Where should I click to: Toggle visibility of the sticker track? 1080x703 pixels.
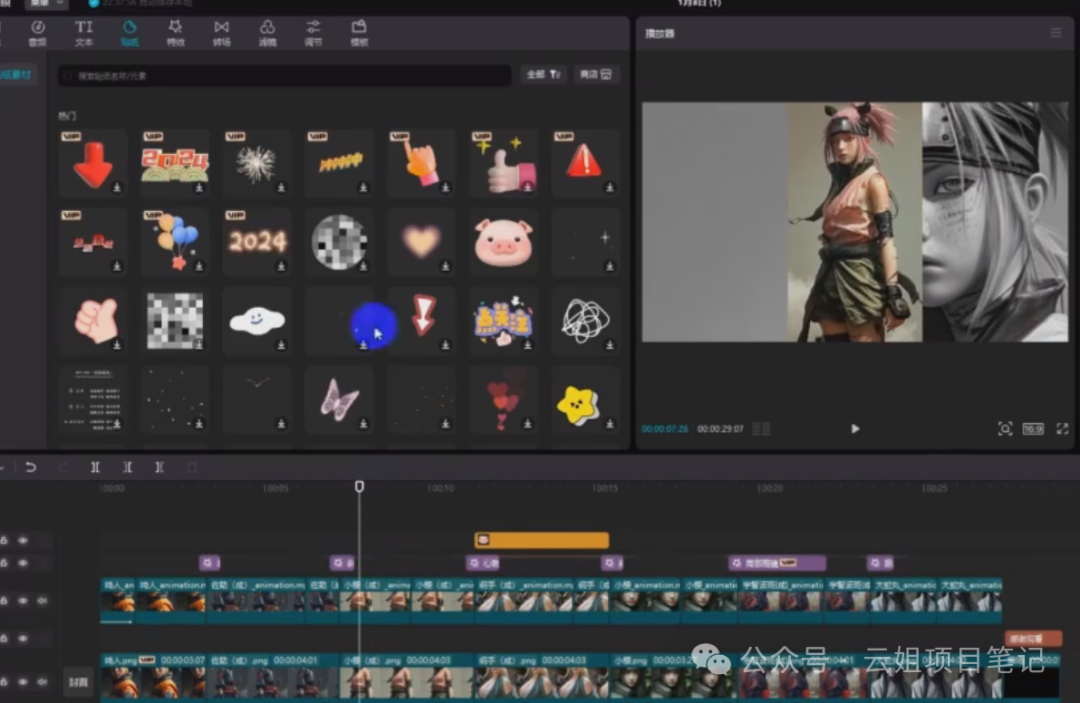point(23,541)
